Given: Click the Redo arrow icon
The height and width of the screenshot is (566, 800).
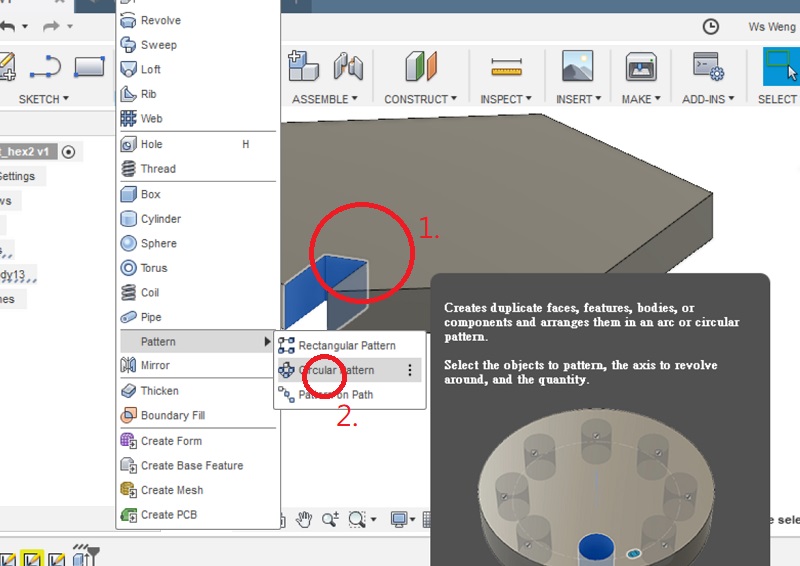Looking at the screenshot, I should click(51, 26).
